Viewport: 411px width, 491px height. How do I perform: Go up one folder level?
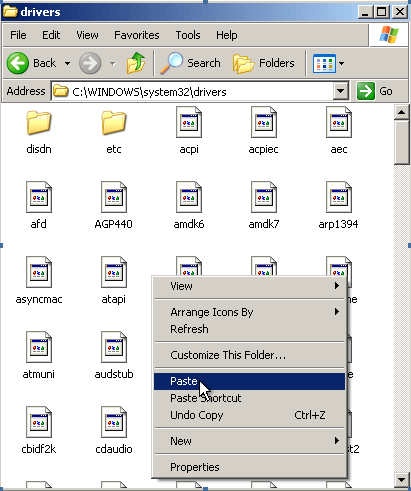(x=136, y=63)
